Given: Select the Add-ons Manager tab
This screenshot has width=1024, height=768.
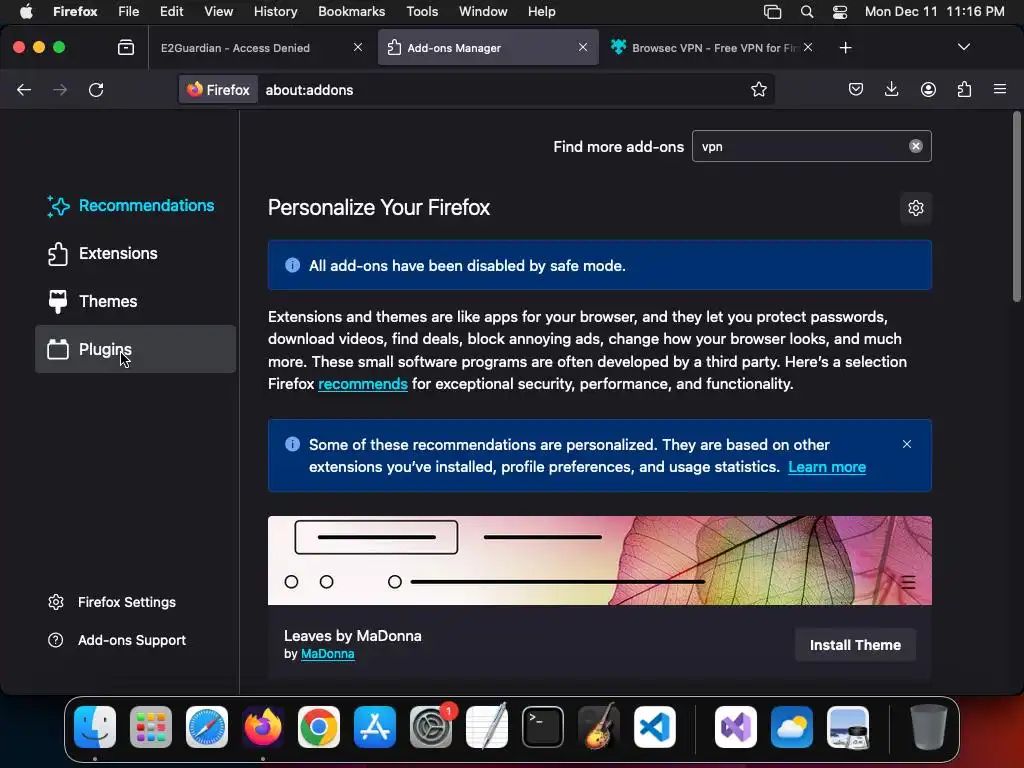Looking at the screenshot, I should (x=488, y=48).
